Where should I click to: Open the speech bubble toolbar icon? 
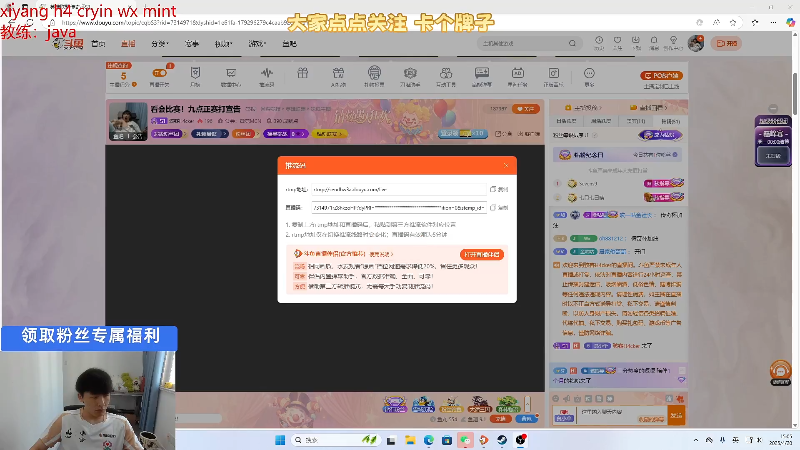482,73
